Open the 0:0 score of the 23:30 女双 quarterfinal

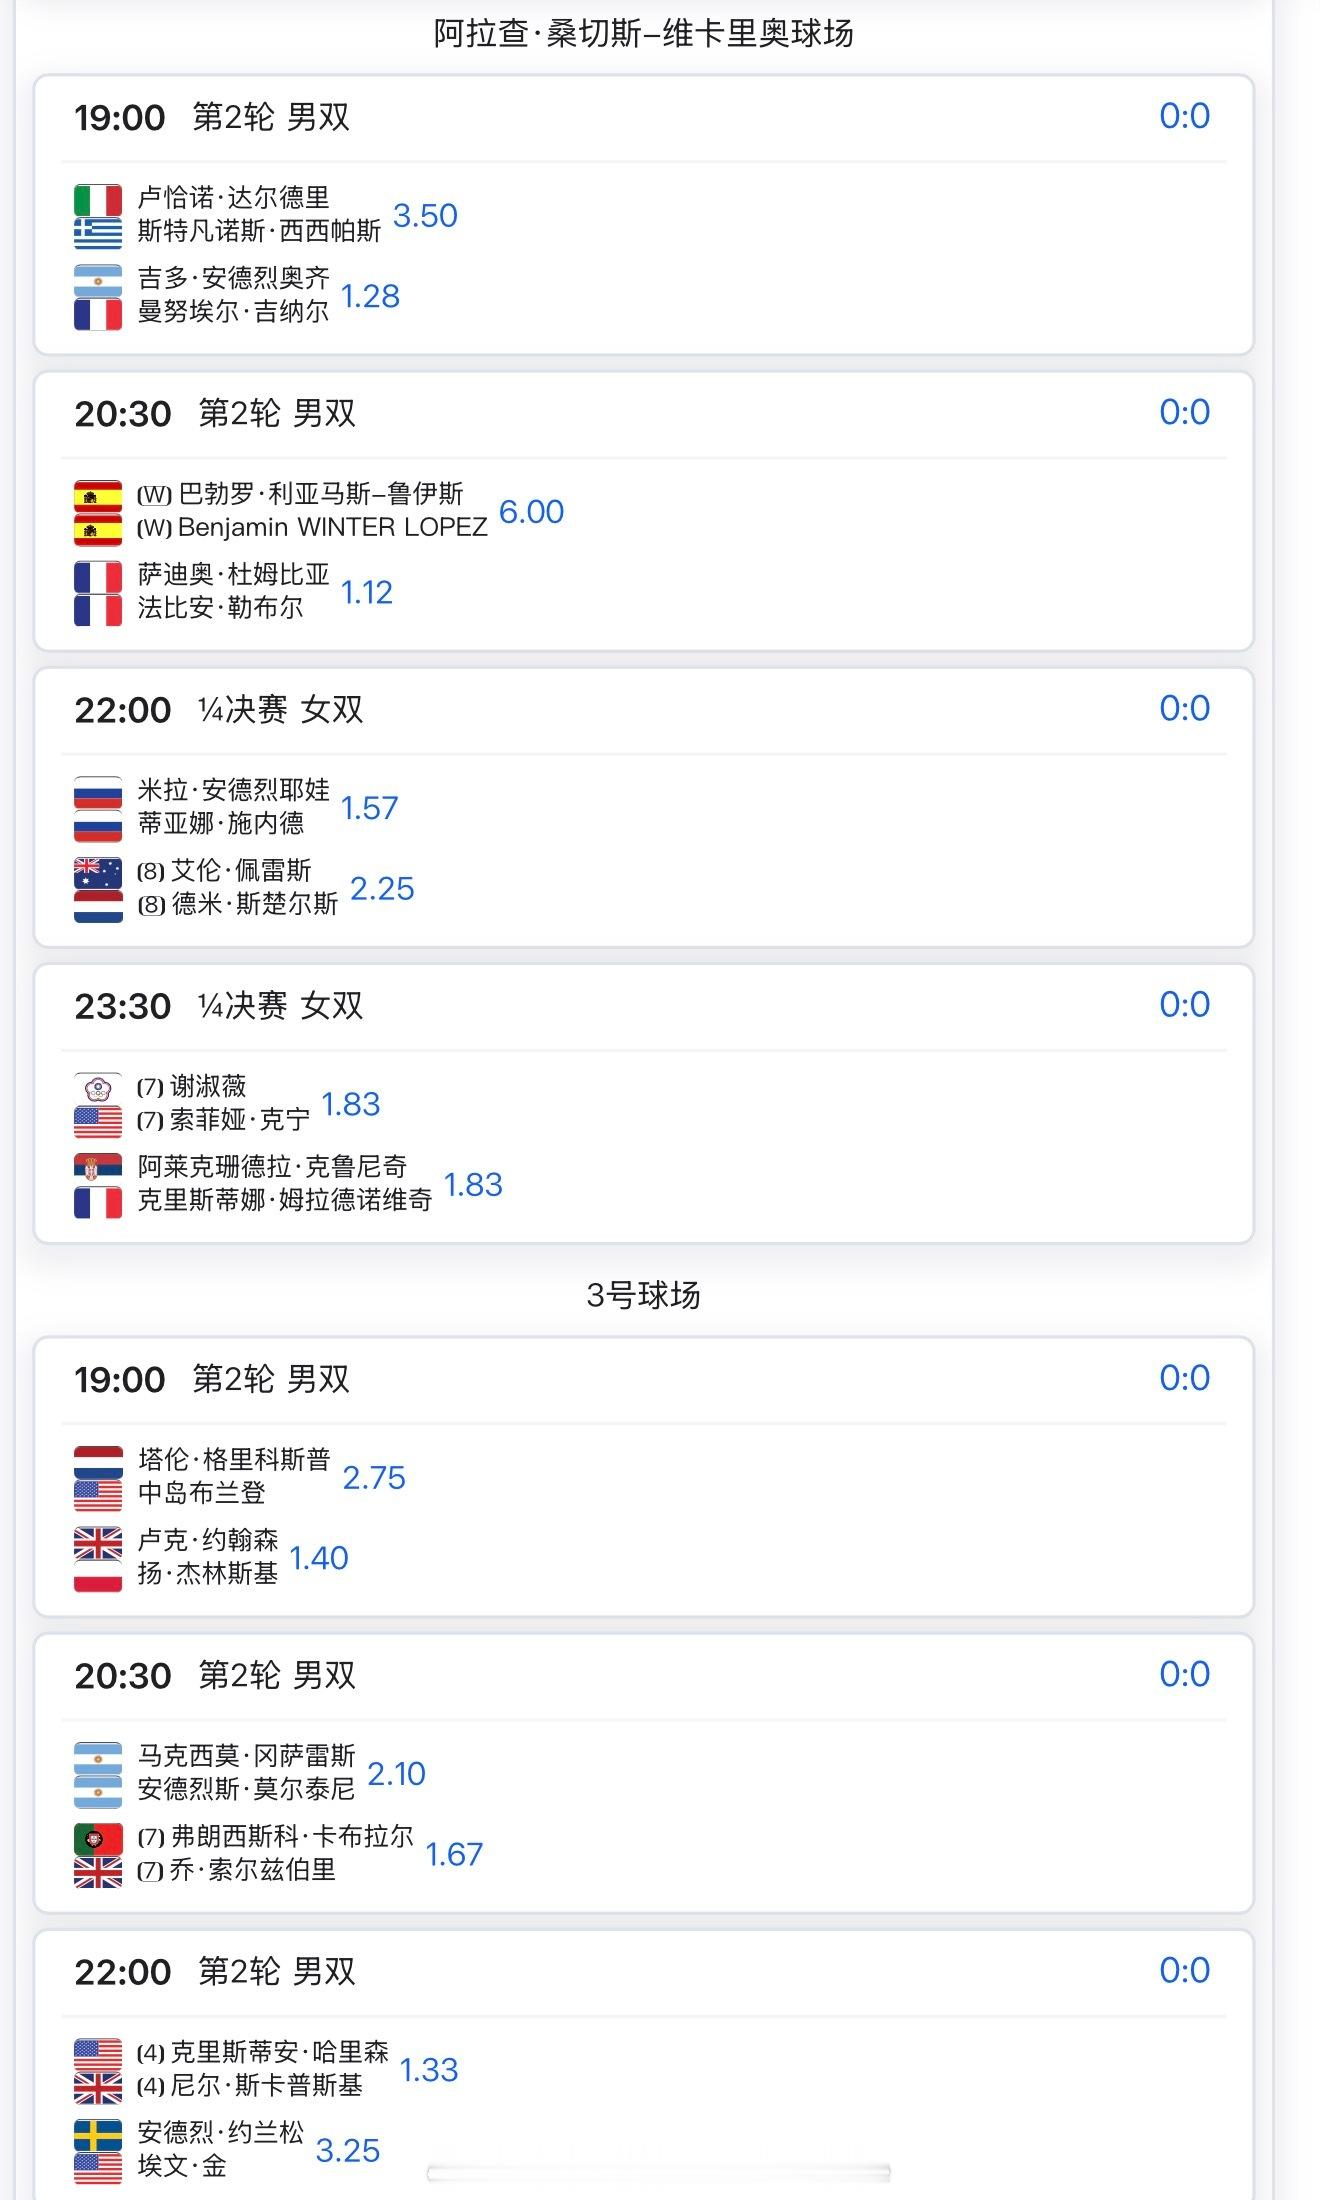(1184, 1005)
